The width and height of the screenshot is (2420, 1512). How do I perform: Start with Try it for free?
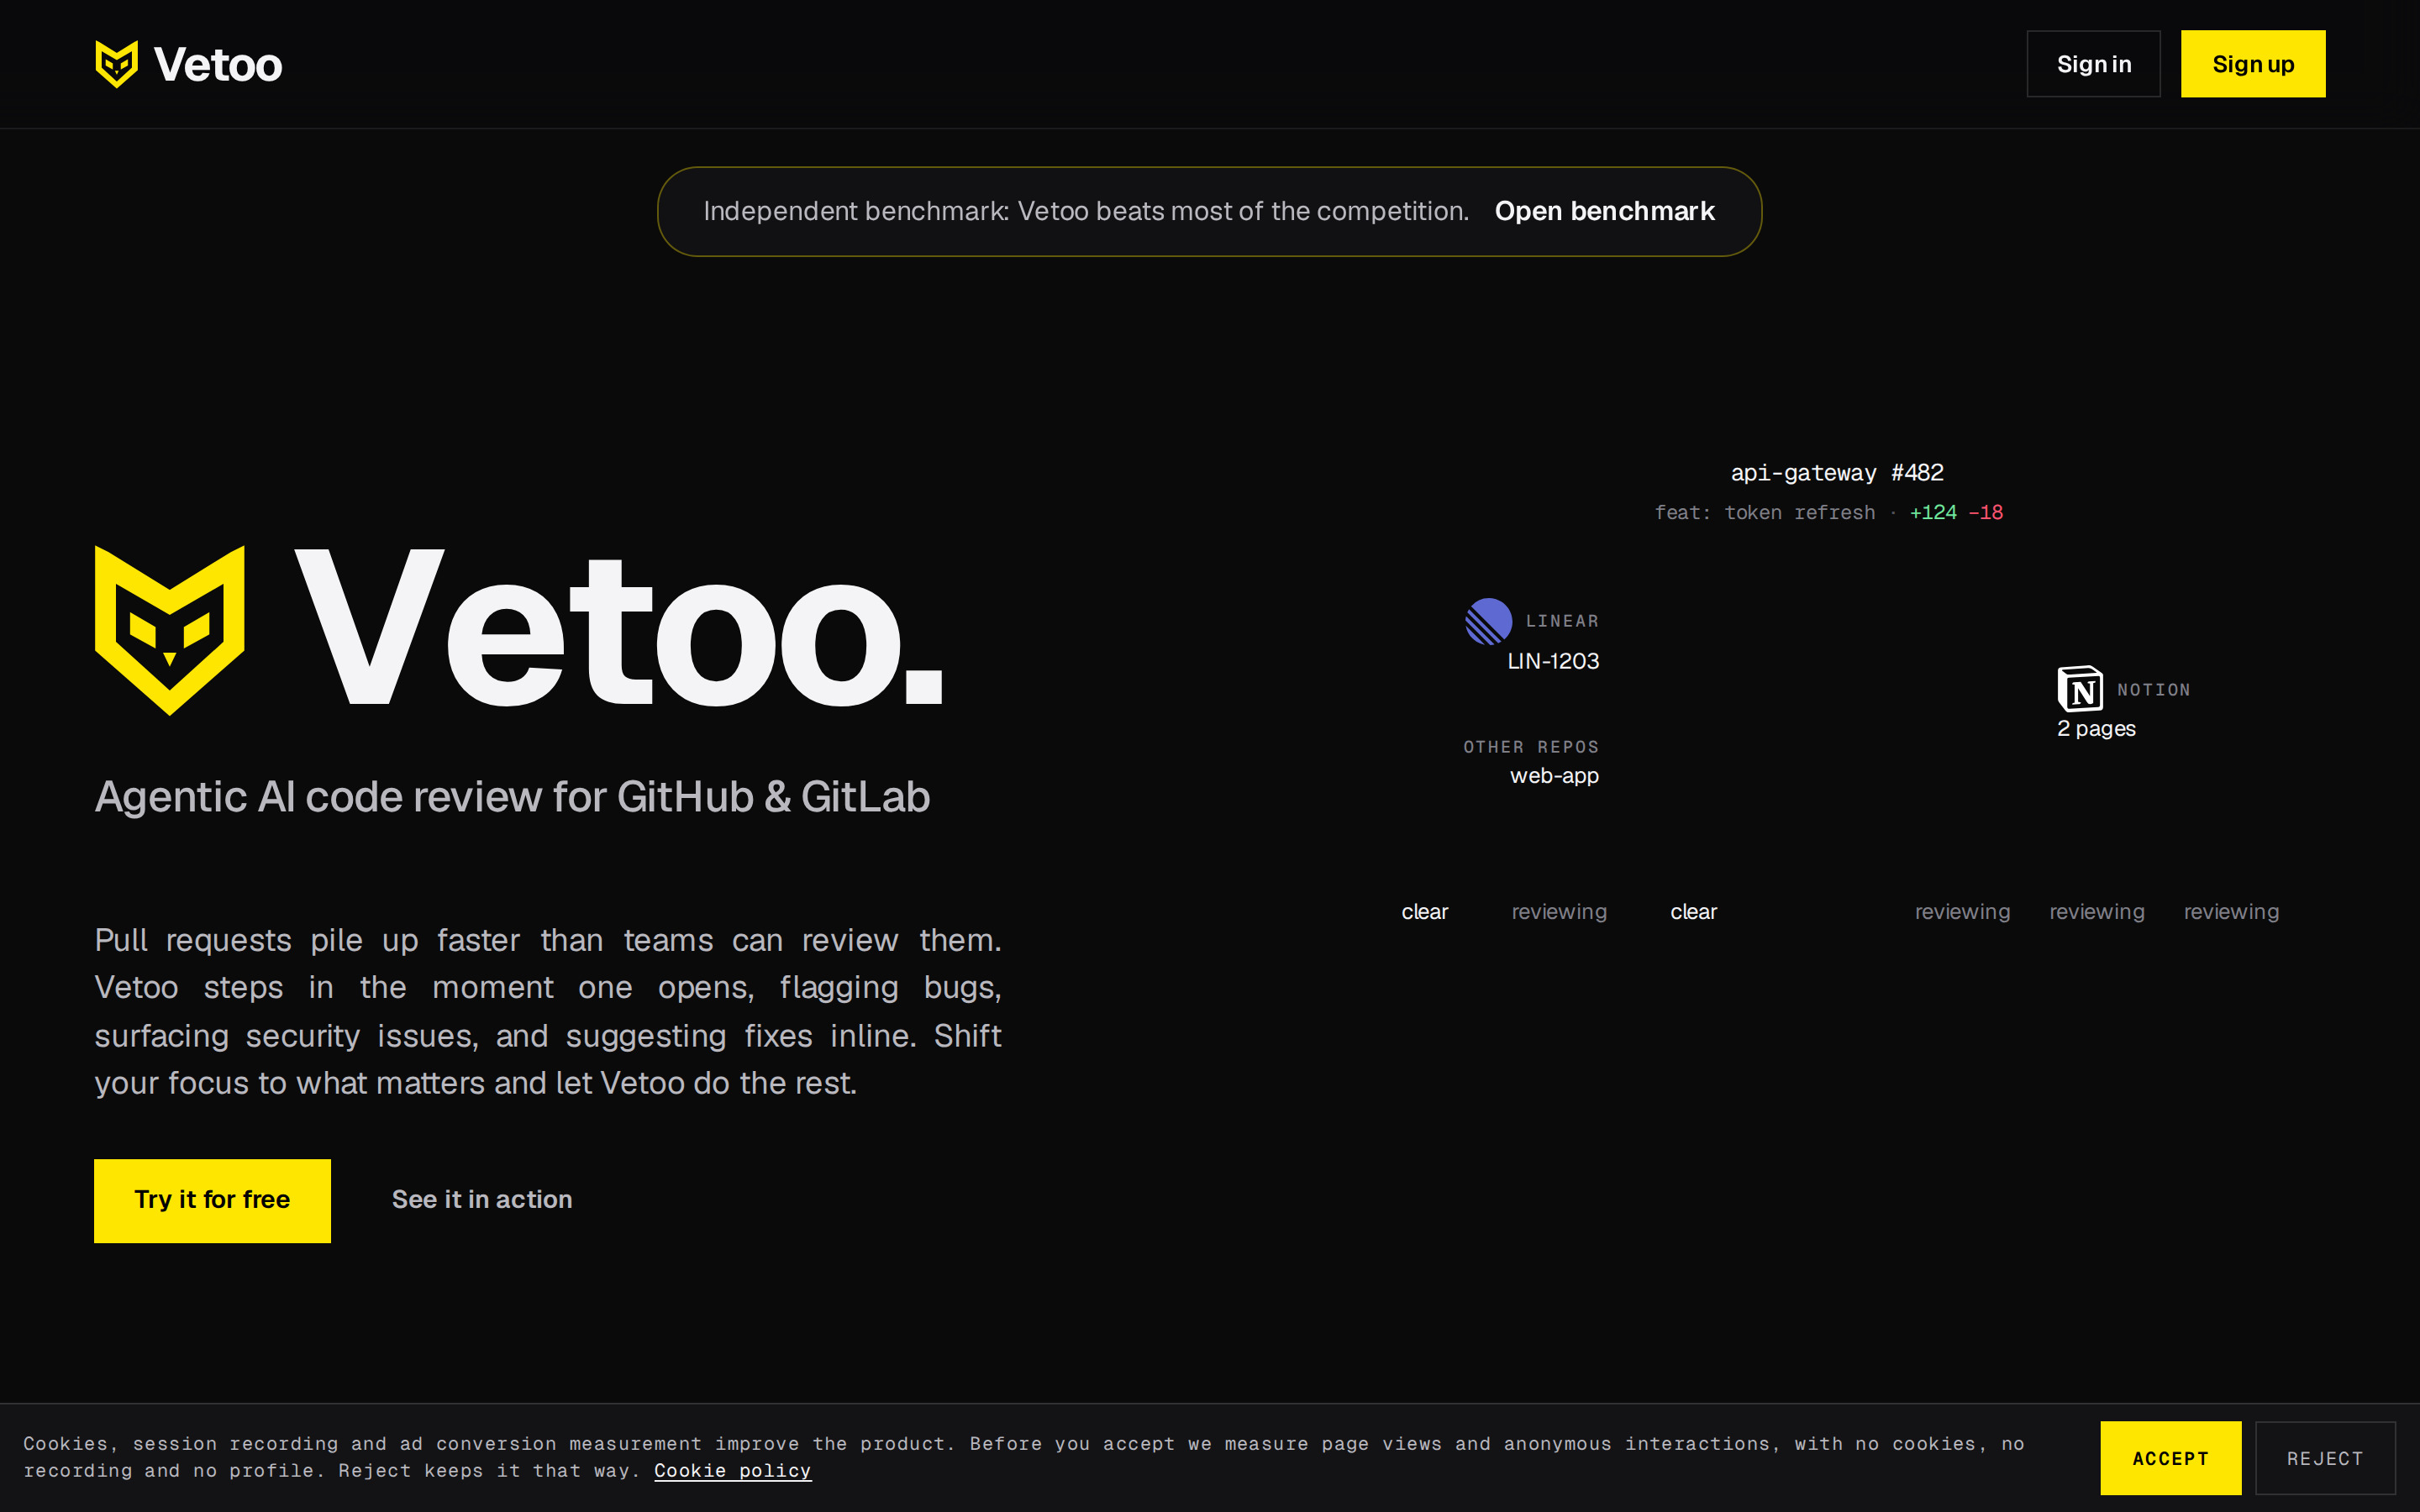[x=212, y=1200]
